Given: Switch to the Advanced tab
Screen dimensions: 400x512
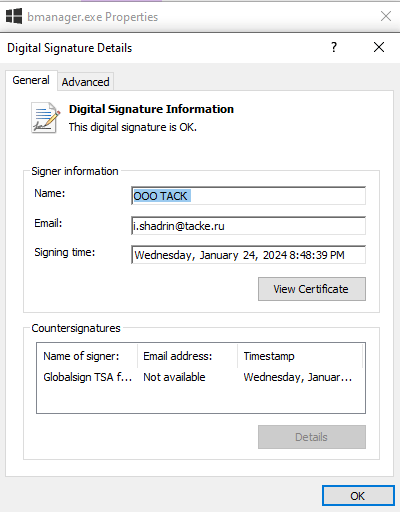Looking at the screenshot, I should 86,82.
